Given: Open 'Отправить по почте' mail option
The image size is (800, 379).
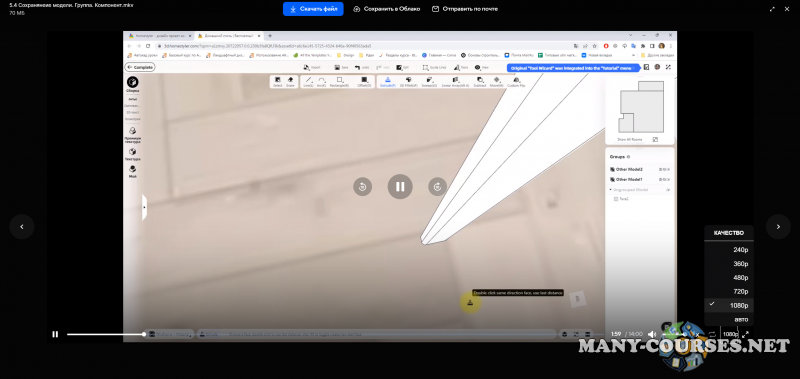Looking at the screenshot, I should pyautogui.click(x=464, y=9).
